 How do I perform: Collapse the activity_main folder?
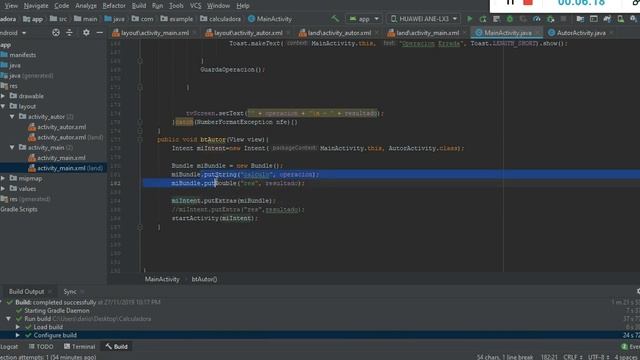[12, 147]
